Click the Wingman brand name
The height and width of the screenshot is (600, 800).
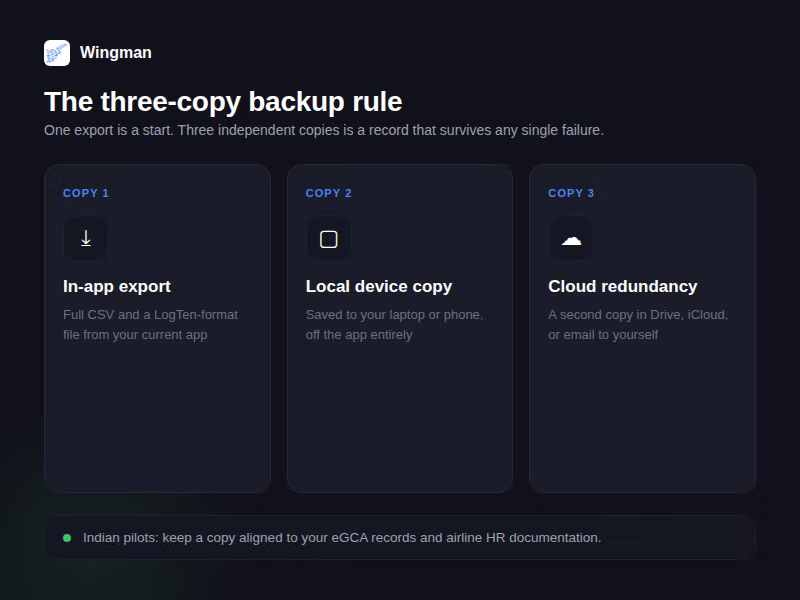tap(116, 53)
